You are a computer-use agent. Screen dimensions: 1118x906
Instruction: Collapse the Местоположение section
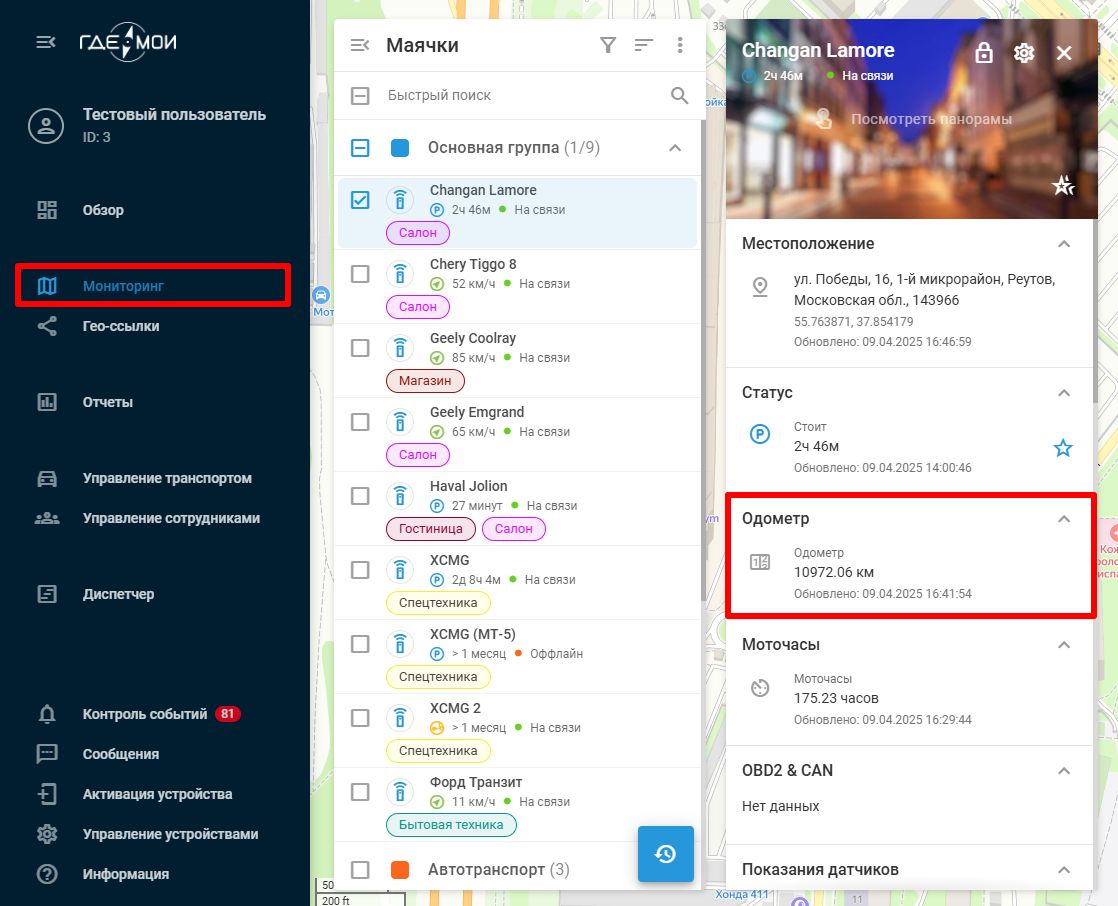1064,244
